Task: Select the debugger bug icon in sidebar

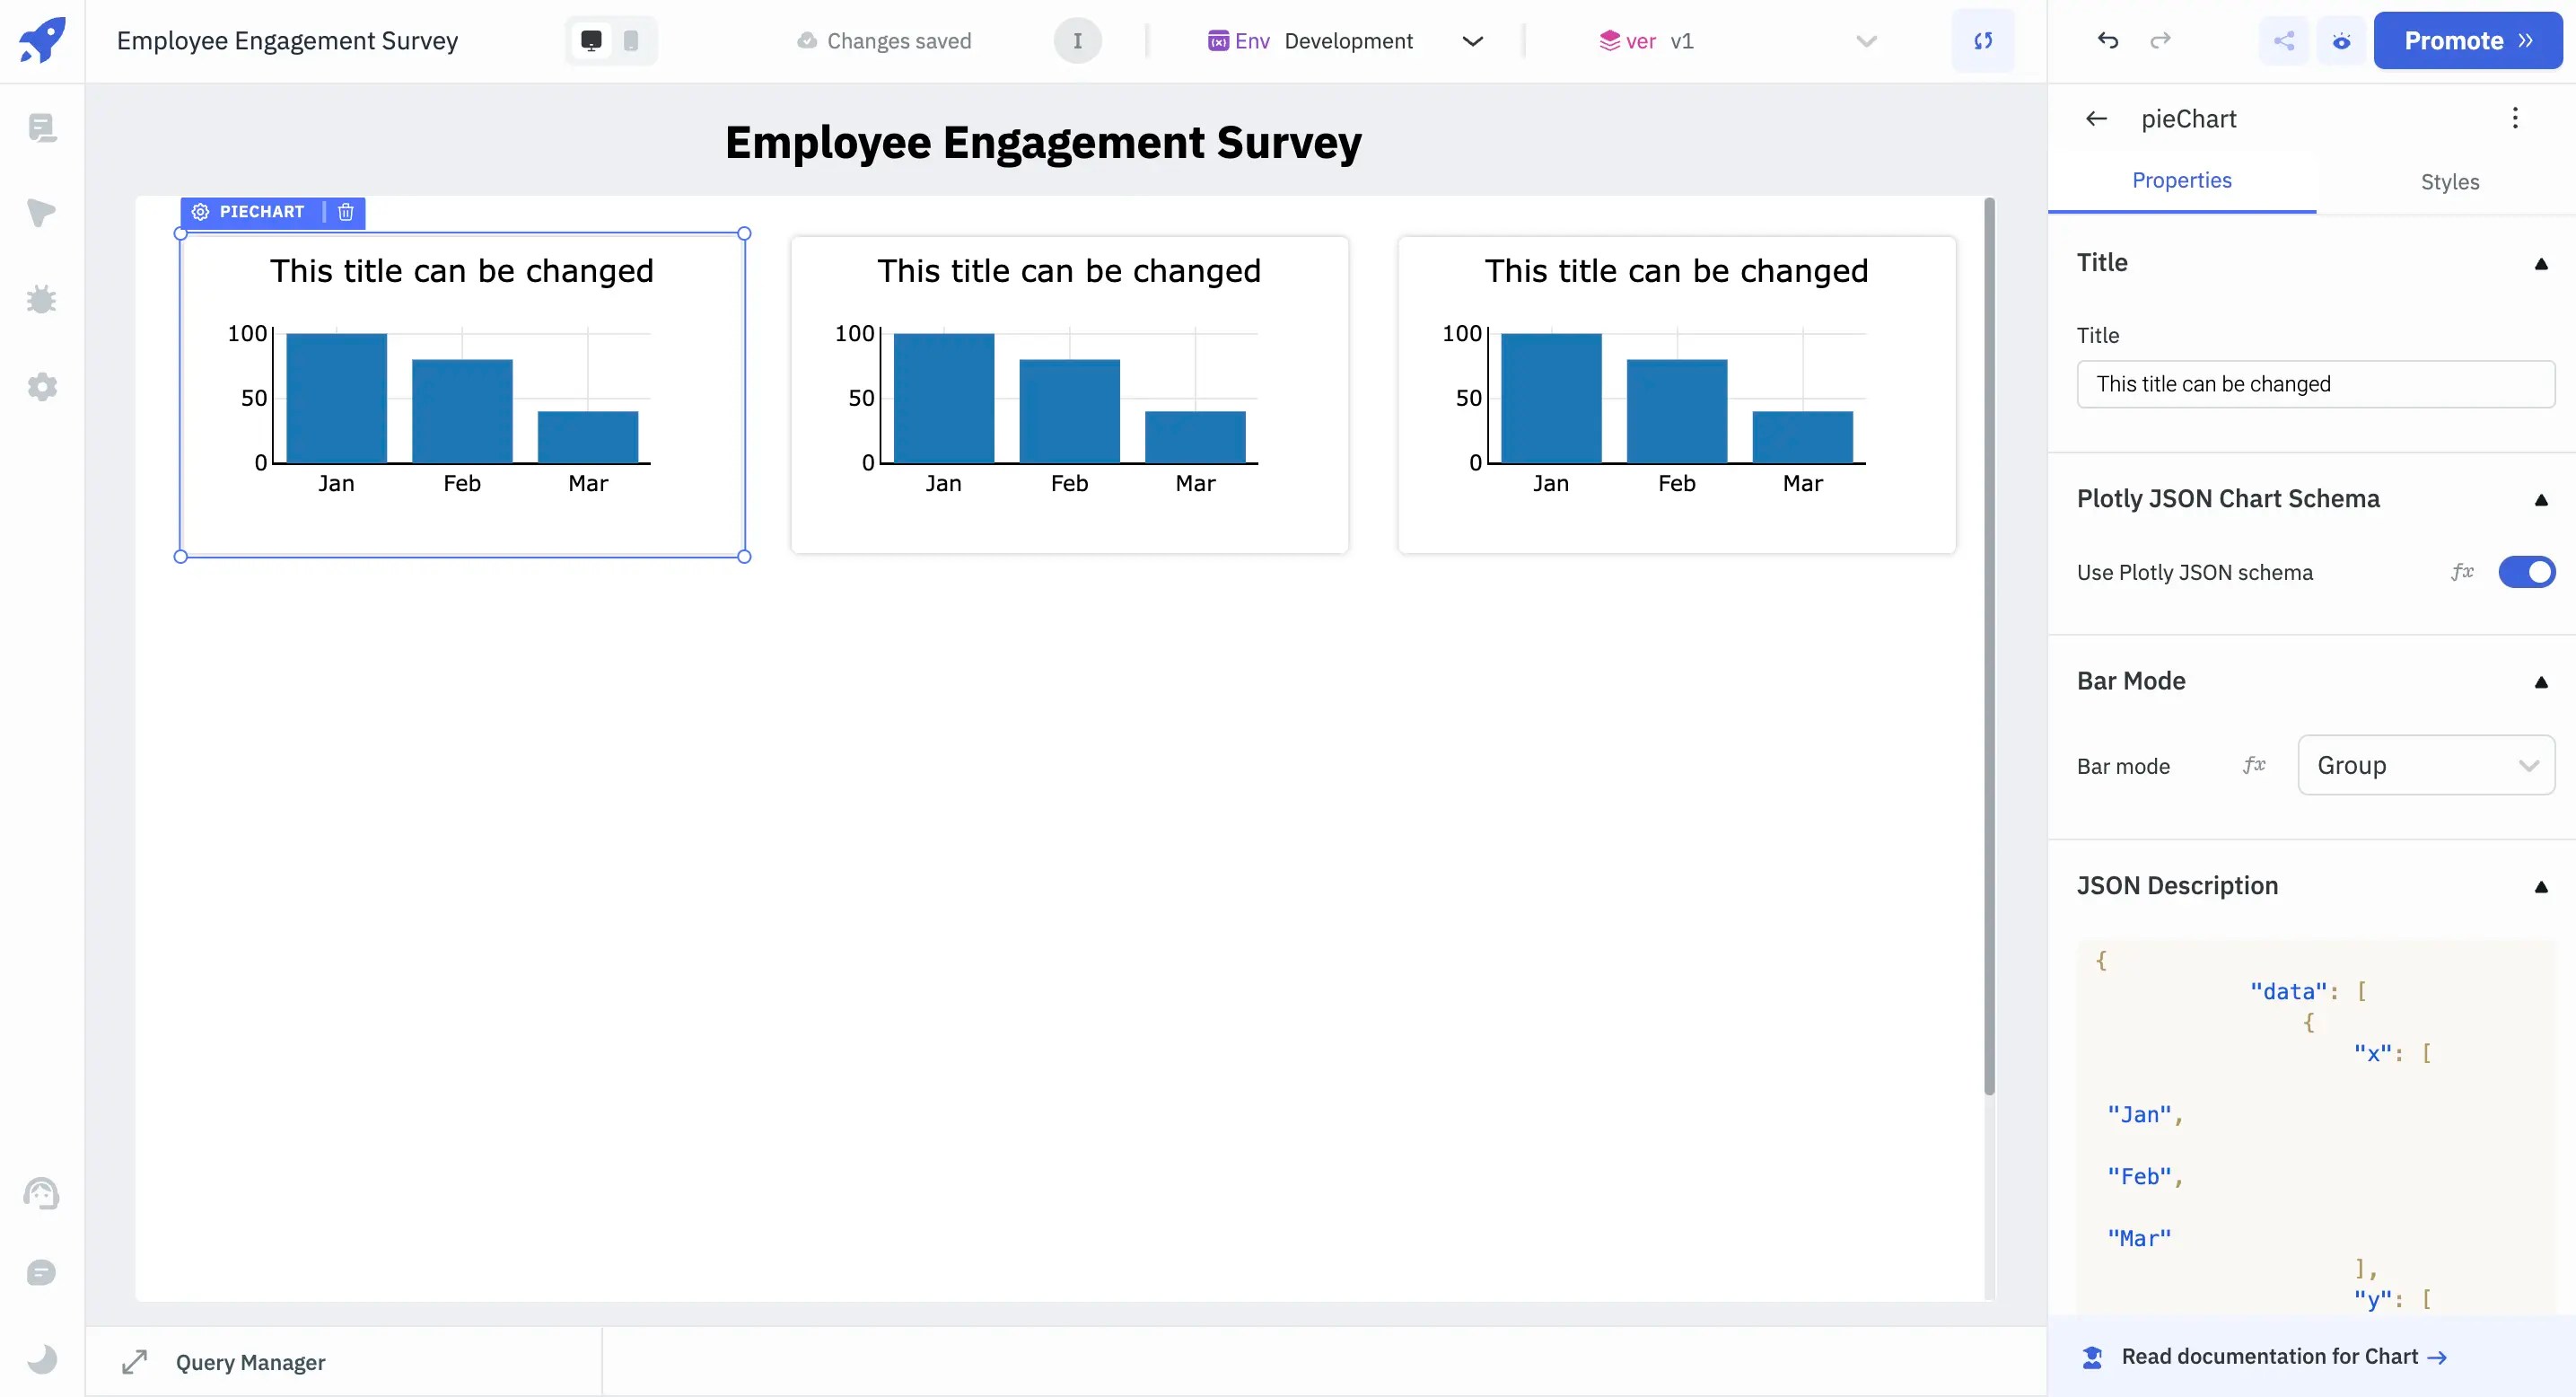Action: (x=42, y=298)
